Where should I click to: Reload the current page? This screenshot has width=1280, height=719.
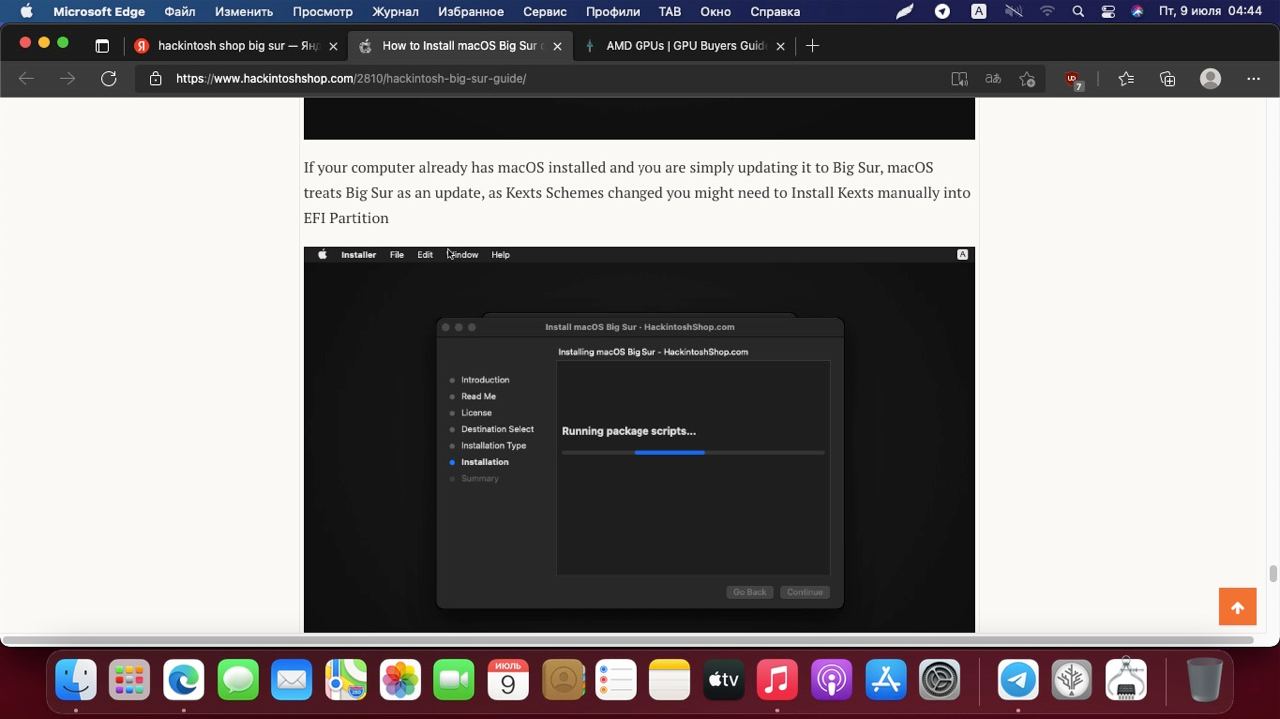pos(109,78)
